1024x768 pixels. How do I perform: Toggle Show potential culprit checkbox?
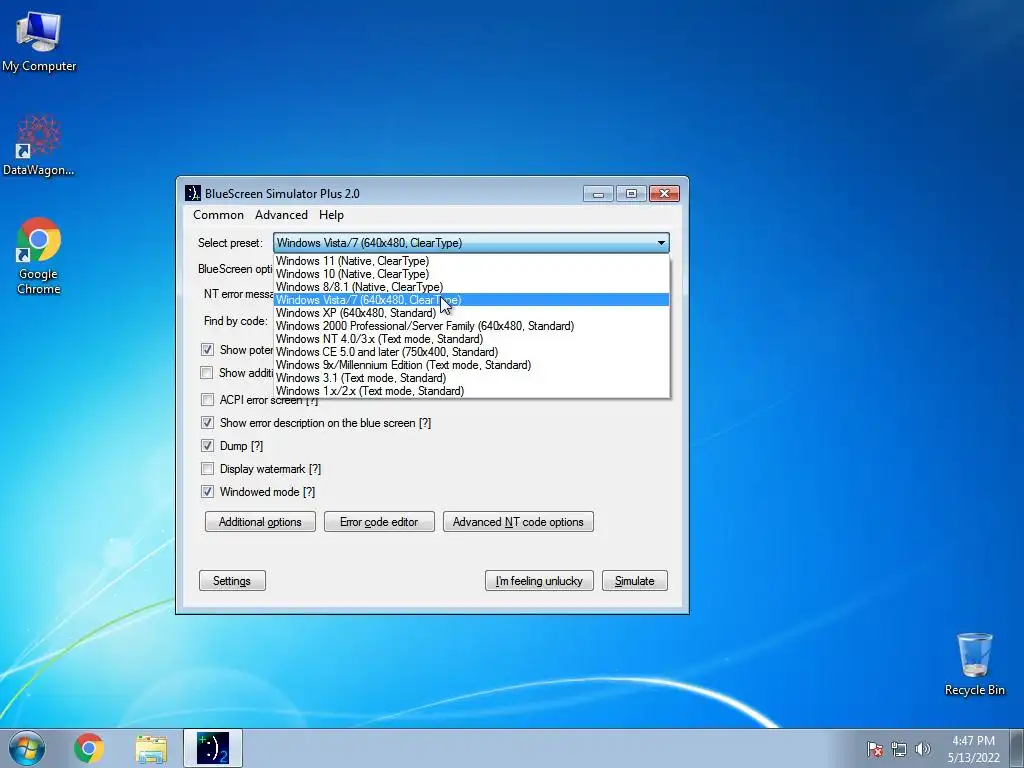point(207,349)
